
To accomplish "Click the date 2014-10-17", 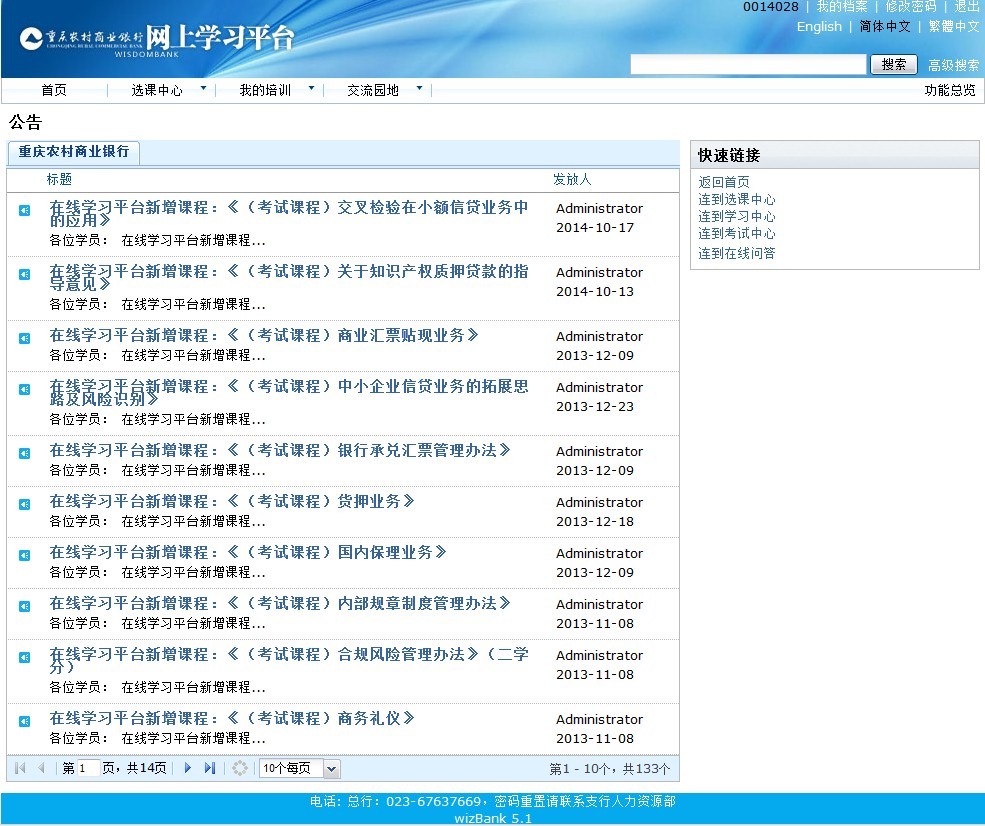I will 595,227.
